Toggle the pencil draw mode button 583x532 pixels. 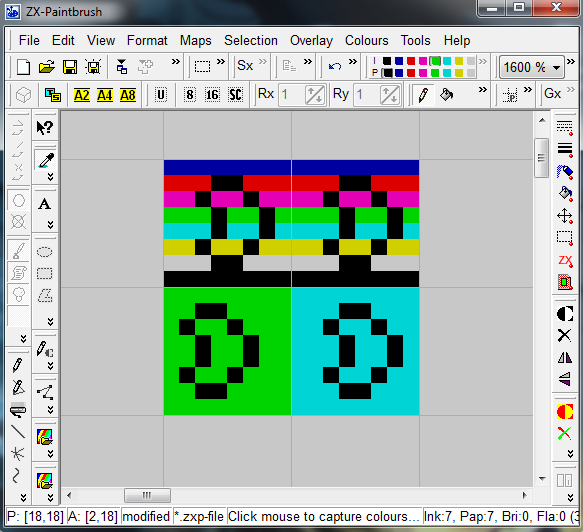(x=423, y=95)
